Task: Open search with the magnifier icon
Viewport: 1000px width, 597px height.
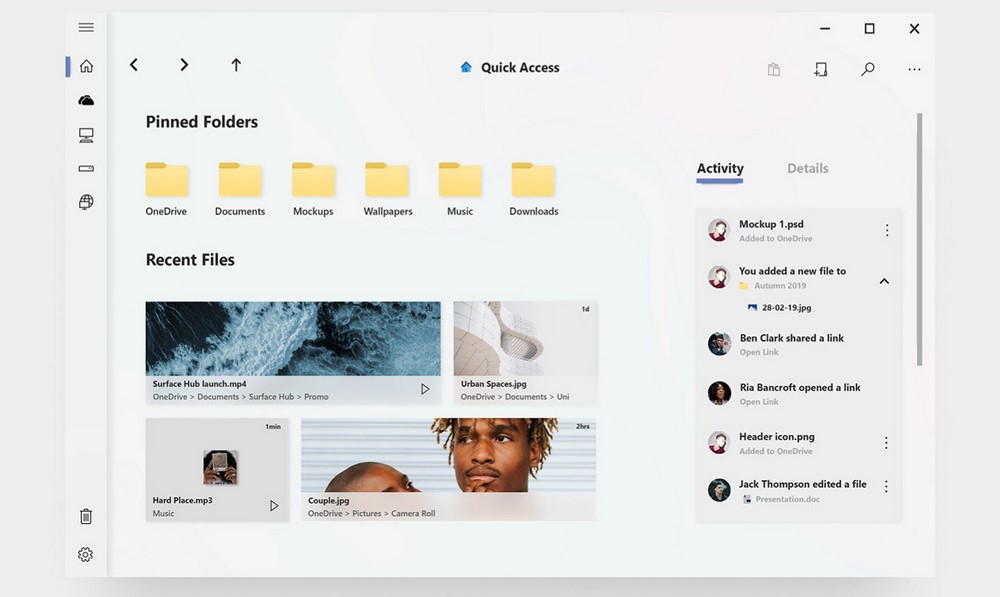Action: click(x=867, y=69)
